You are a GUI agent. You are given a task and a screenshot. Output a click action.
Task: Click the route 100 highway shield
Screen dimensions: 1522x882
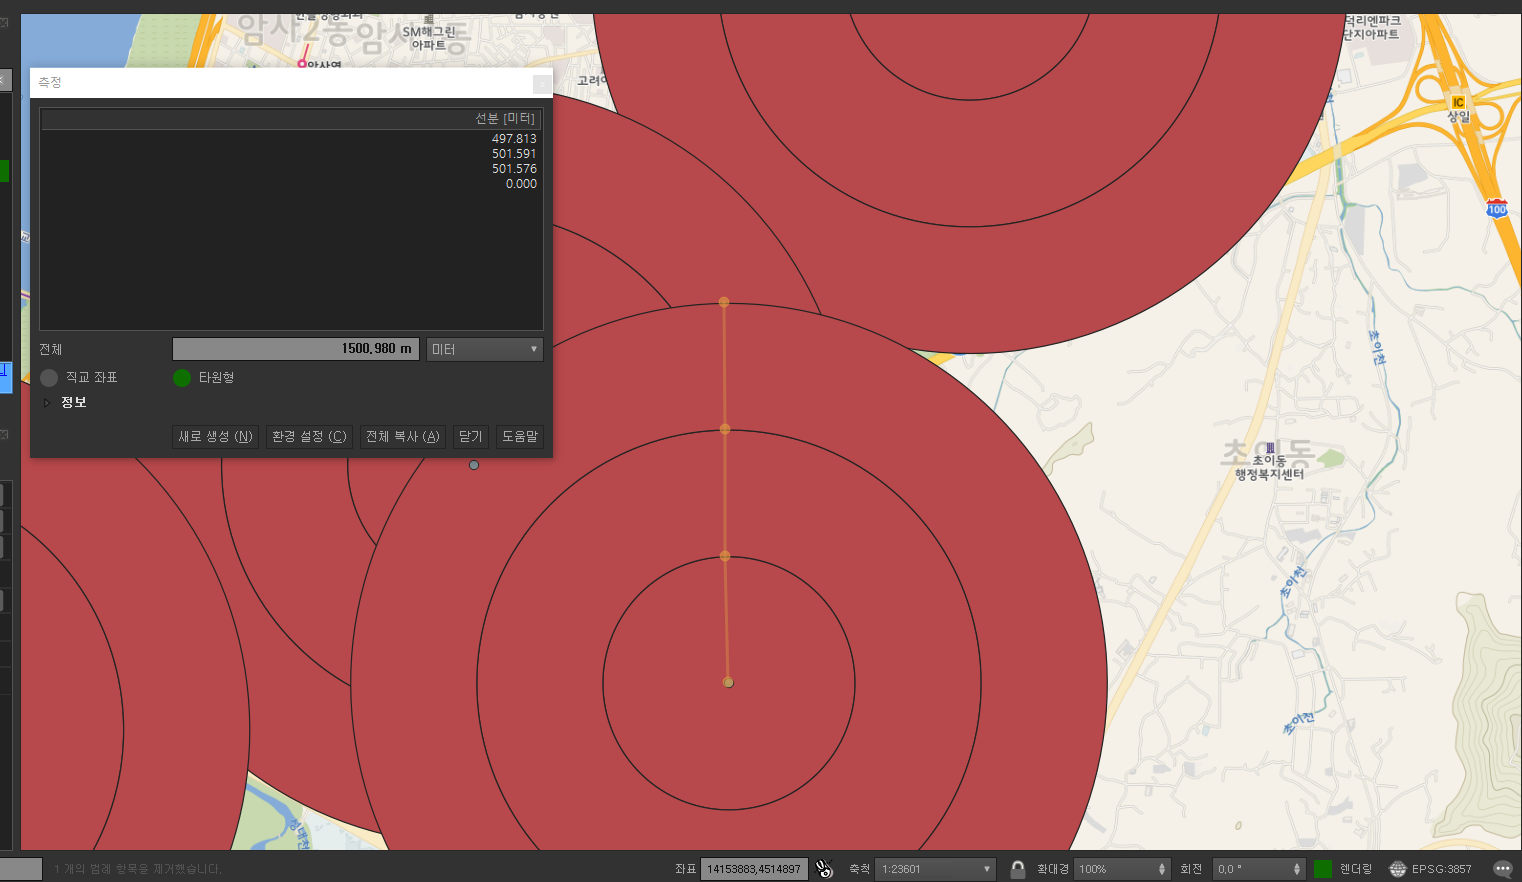tap(1497, 208)
